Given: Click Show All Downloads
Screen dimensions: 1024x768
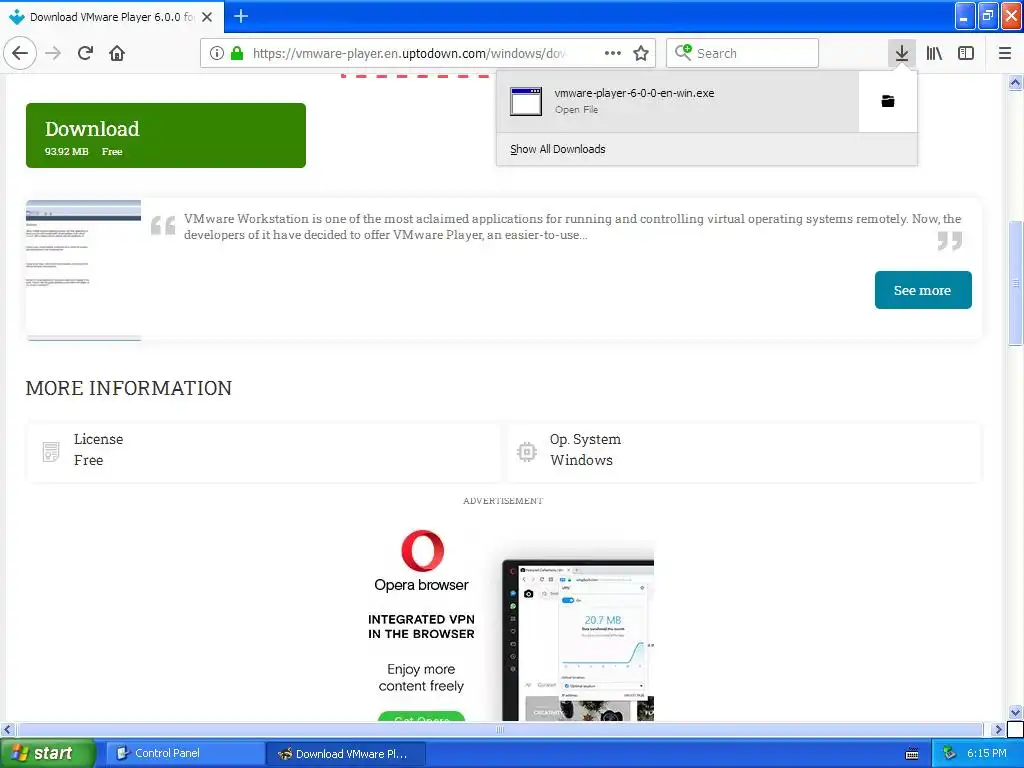Looking at the screenshot, I should pos(558,149).
